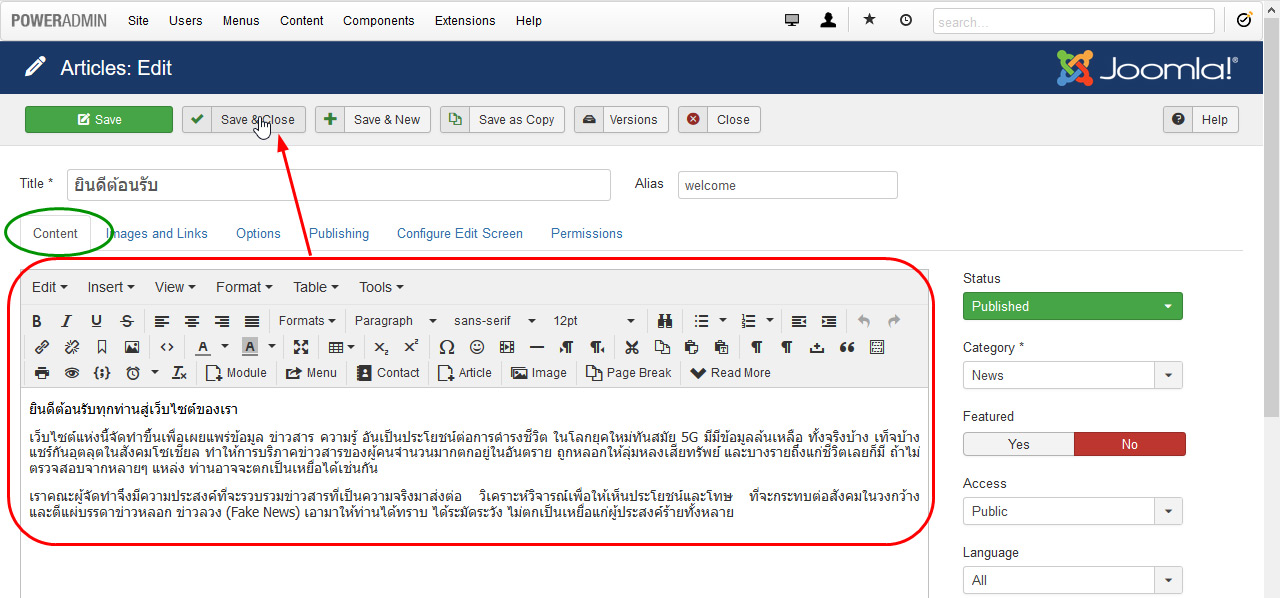This screenshot has width=1280, height=598.
Task: Select the Strikethrough formatting icon
Action: tap(127, 320)
